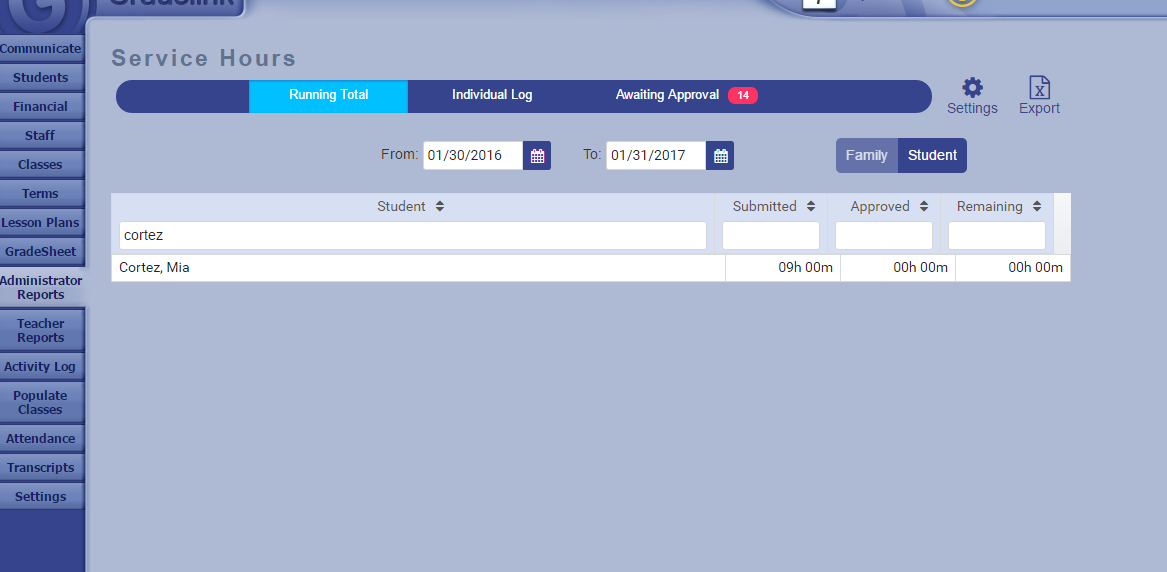Sort by Approved column arrows
1167x572 pixels.
click(x=923, y=207)
